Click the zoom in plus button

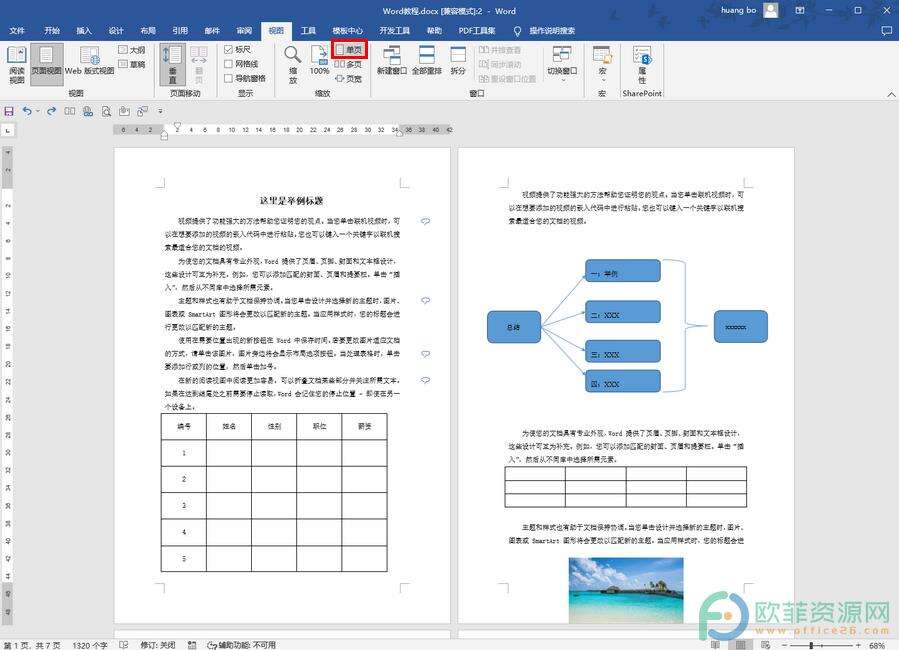point(858,645)
